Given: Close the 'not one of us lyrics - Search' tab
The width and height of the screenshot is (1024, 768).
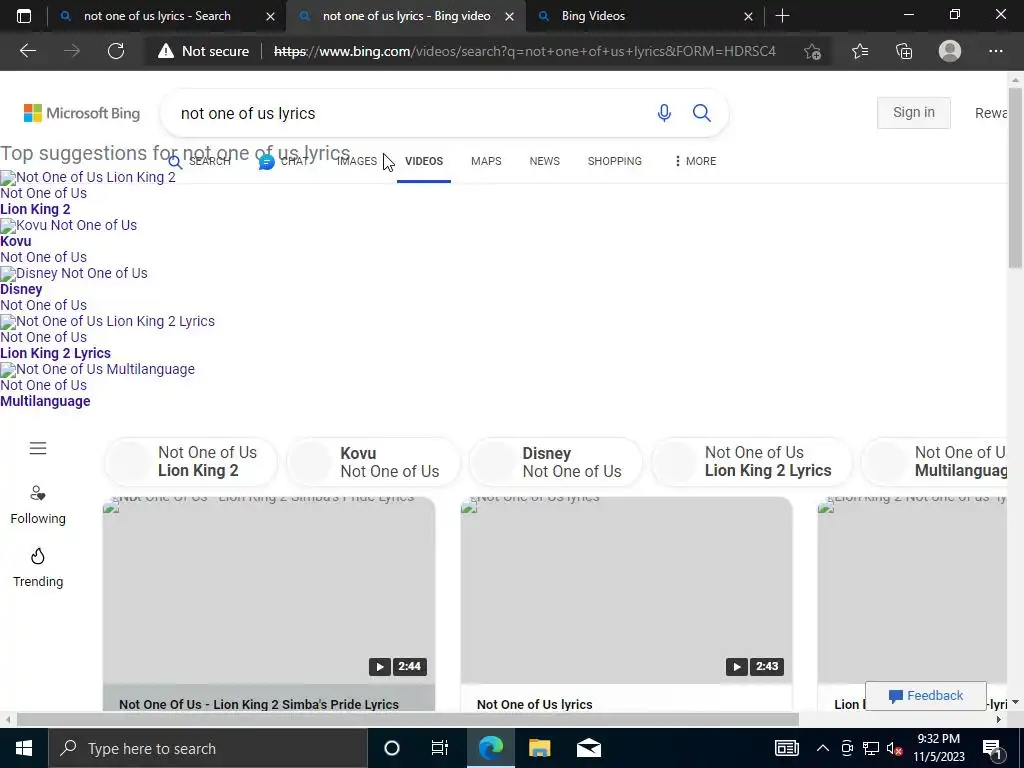Looking at the screenshot, I should pyautogui.click(x=270, y=16).
